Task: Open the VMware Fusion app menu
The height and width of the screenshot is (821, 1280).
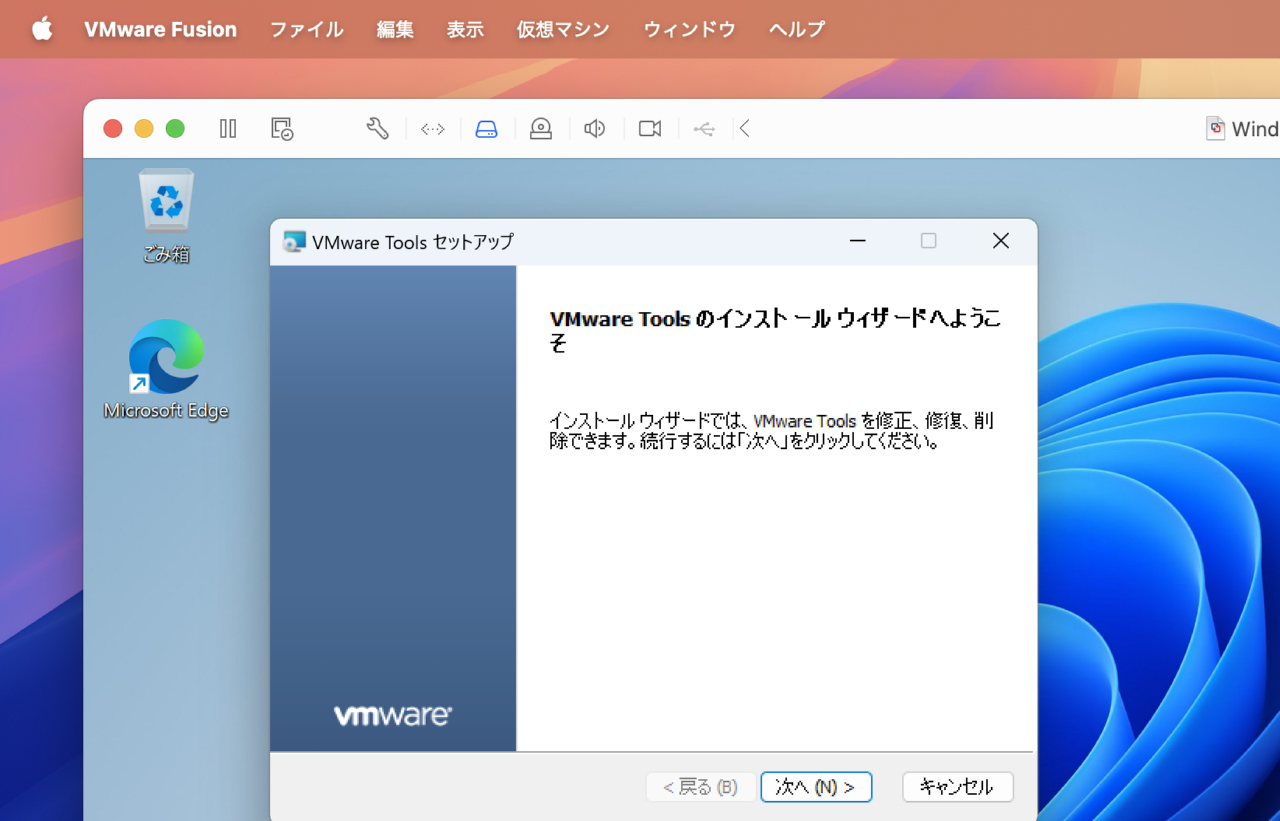Action: point(160,29)
